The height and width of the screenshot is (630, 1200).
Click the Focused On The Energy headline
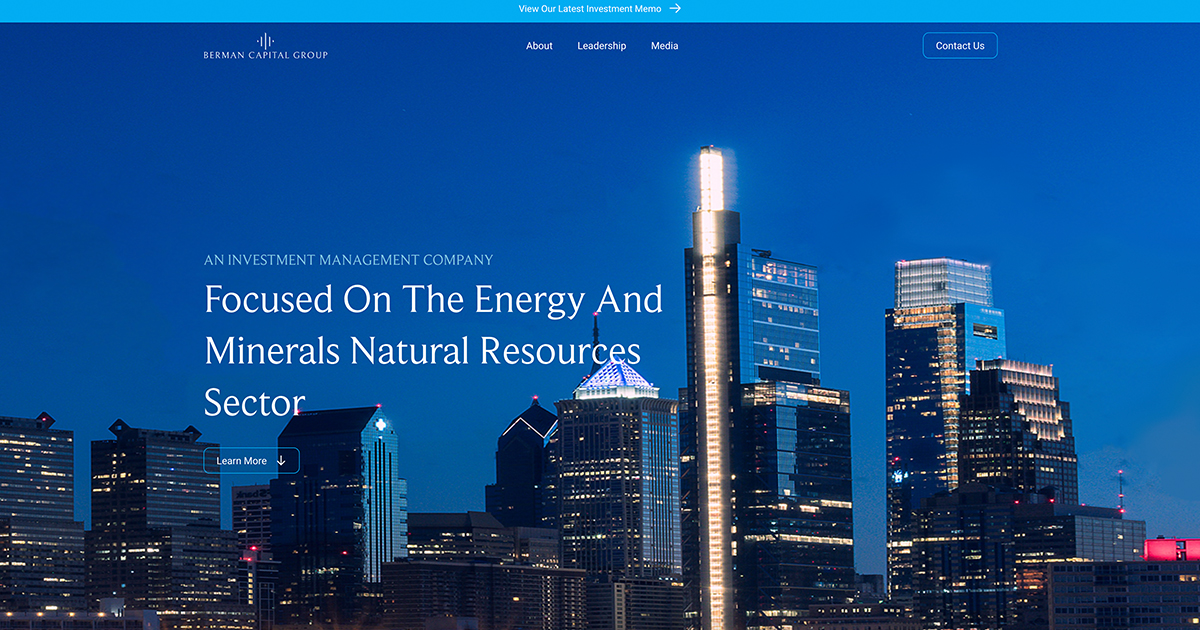(433, 300)
